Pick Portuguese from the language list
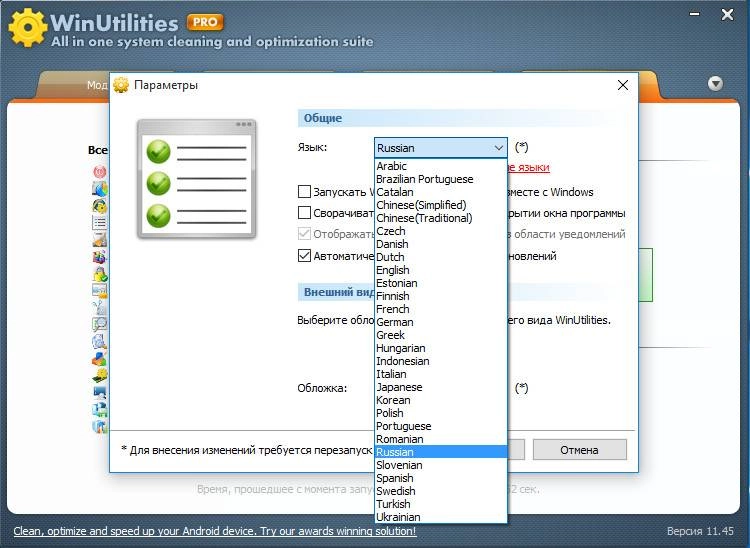 (x=441, y=426)
